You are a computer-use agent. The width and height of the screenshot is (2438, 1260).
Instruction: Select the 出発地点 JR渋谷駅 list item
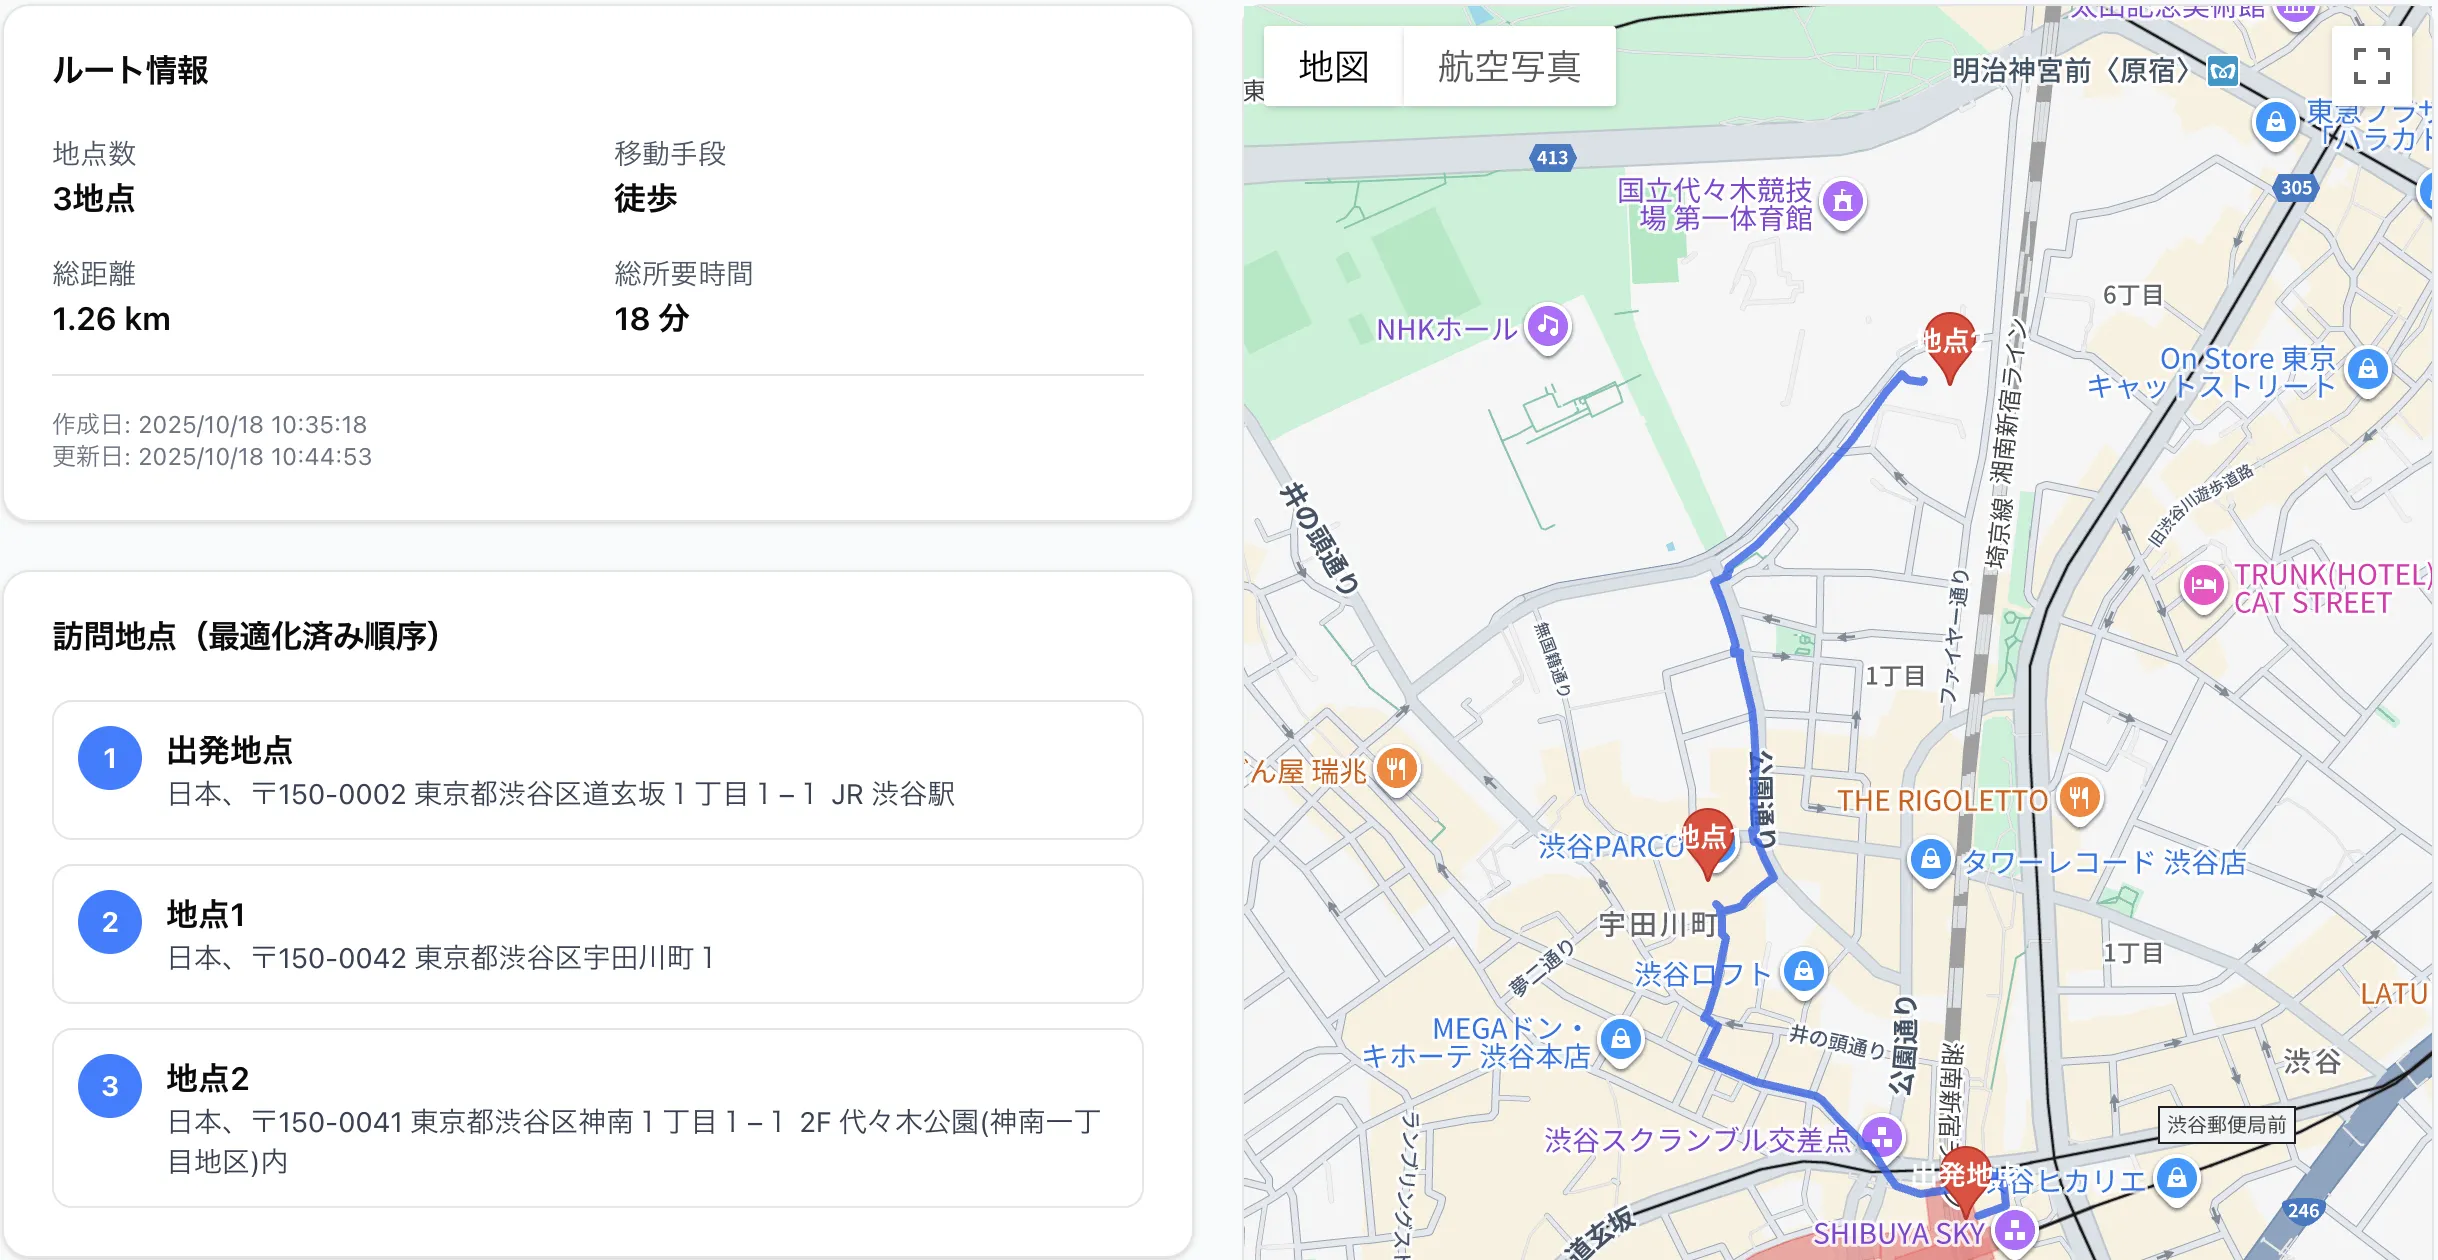tap(597, 770)
